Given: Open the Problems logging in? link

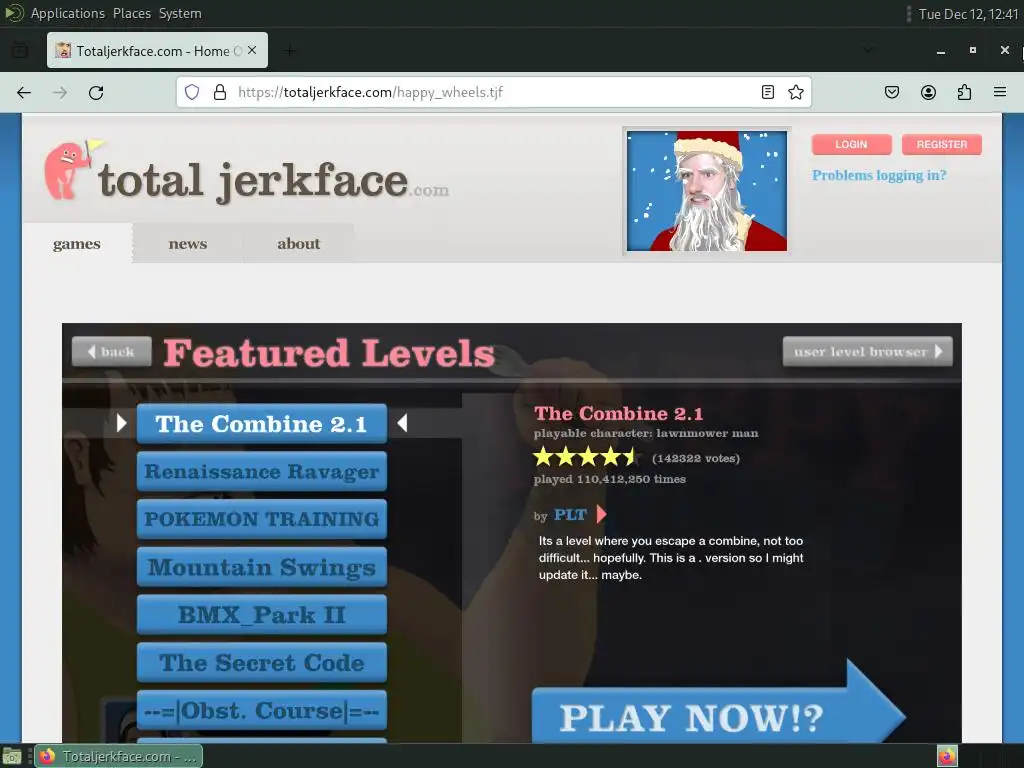Looking at the screenshot, I should (879, 175).
